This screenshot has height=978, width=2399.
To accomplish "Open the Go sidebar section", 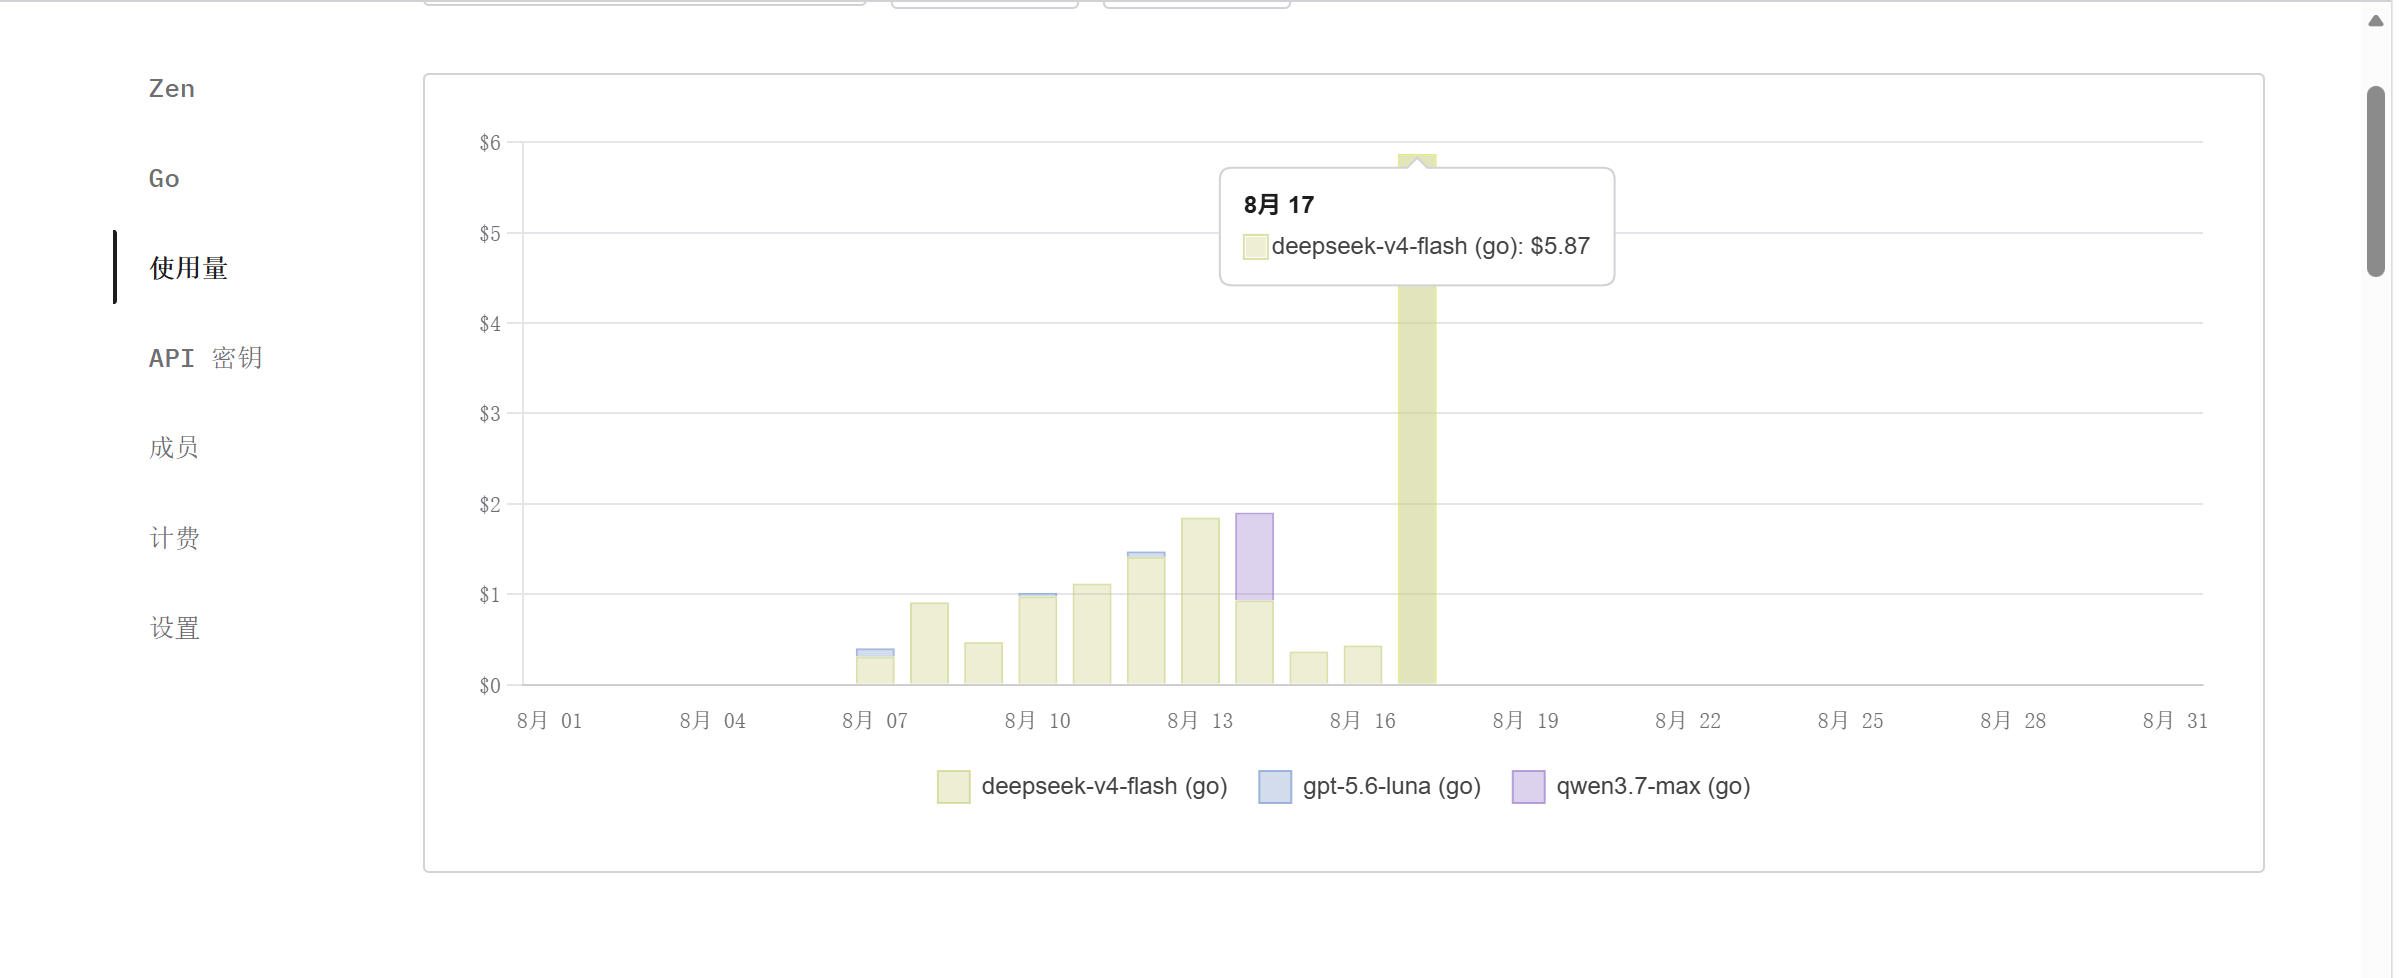I will 164,179.
